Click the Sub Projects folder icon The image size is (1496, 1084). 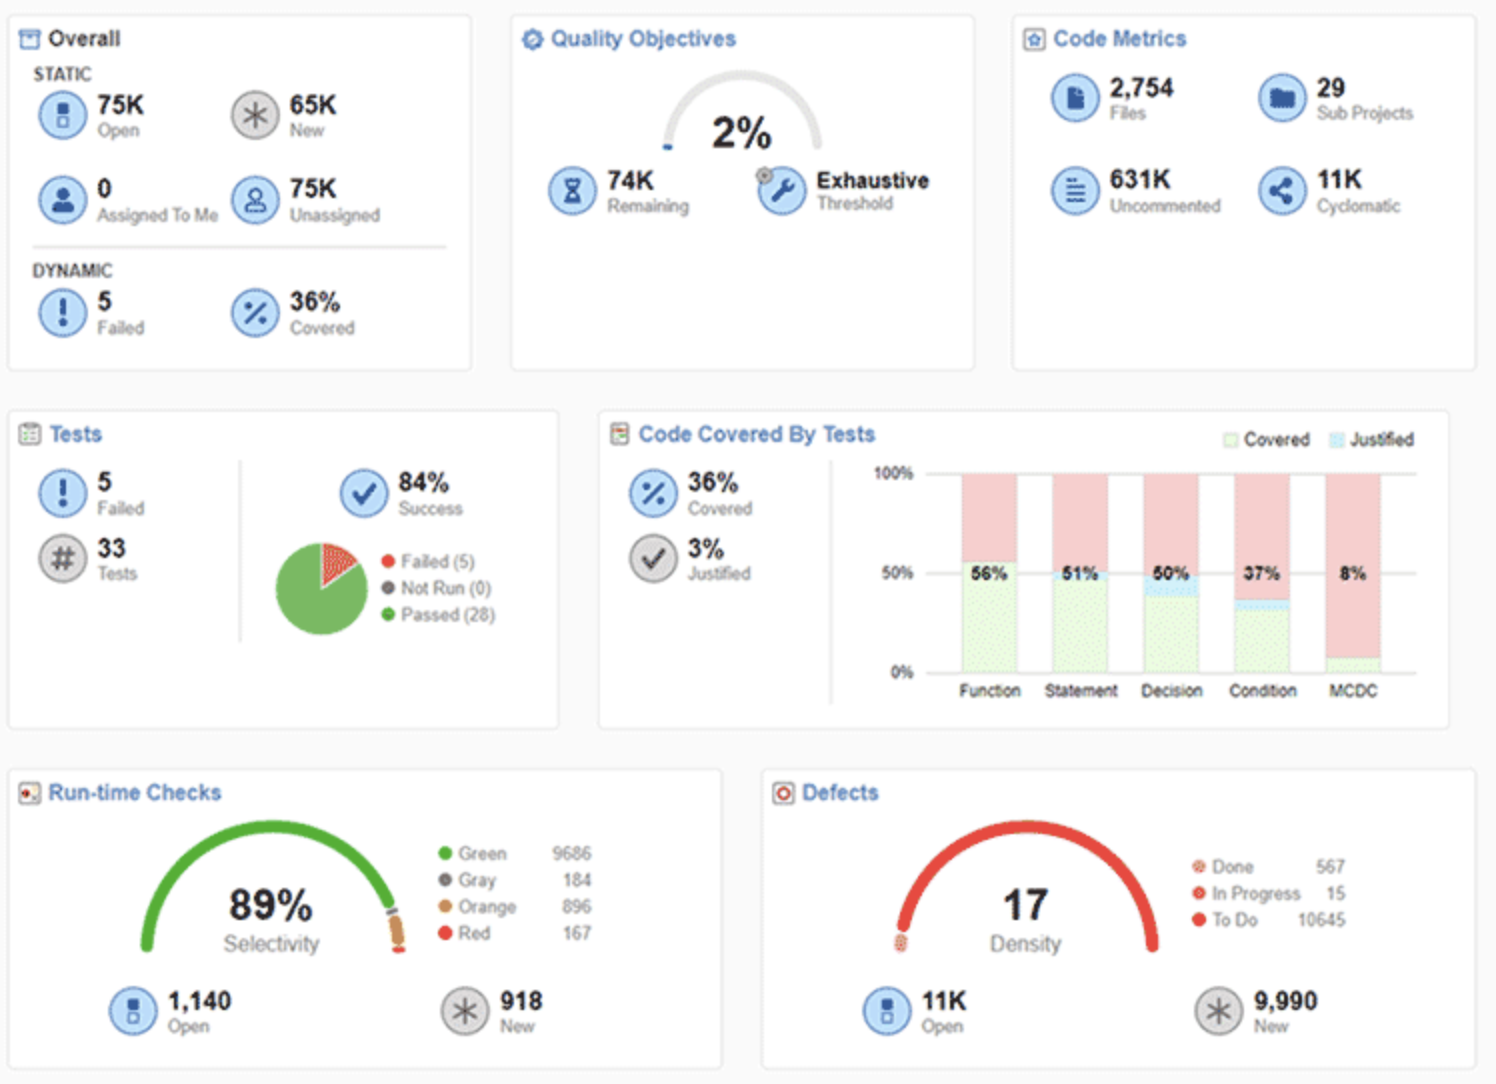tap(1282, 98)
